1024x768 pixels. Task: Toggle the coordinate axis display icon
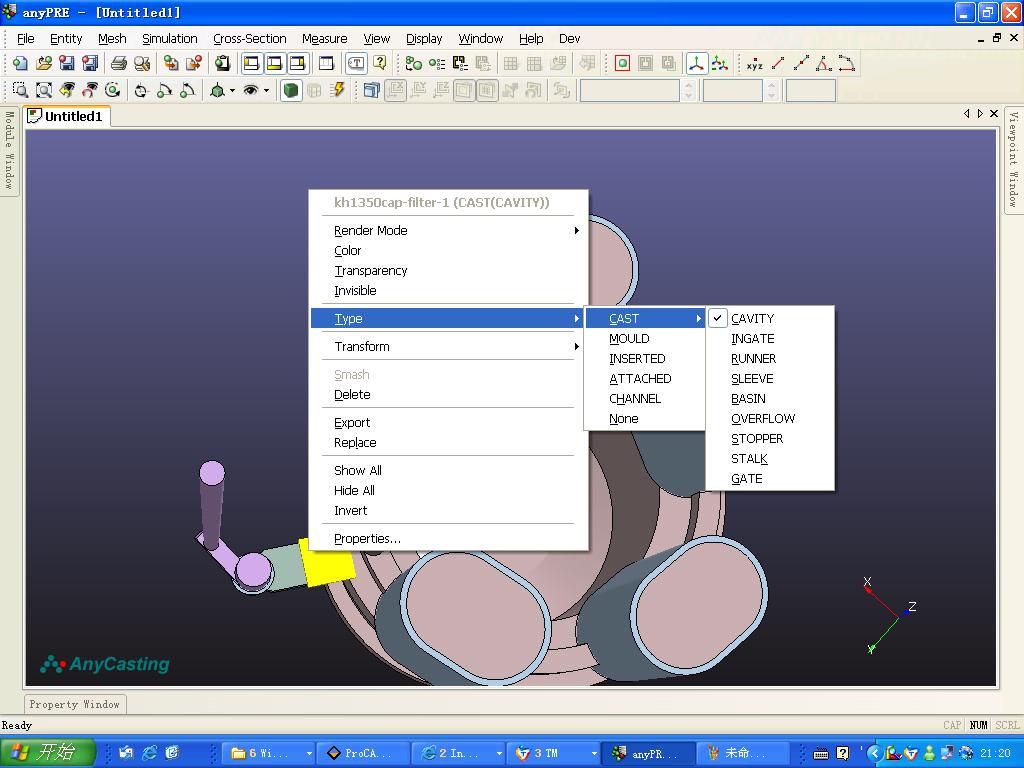point(696,63)
